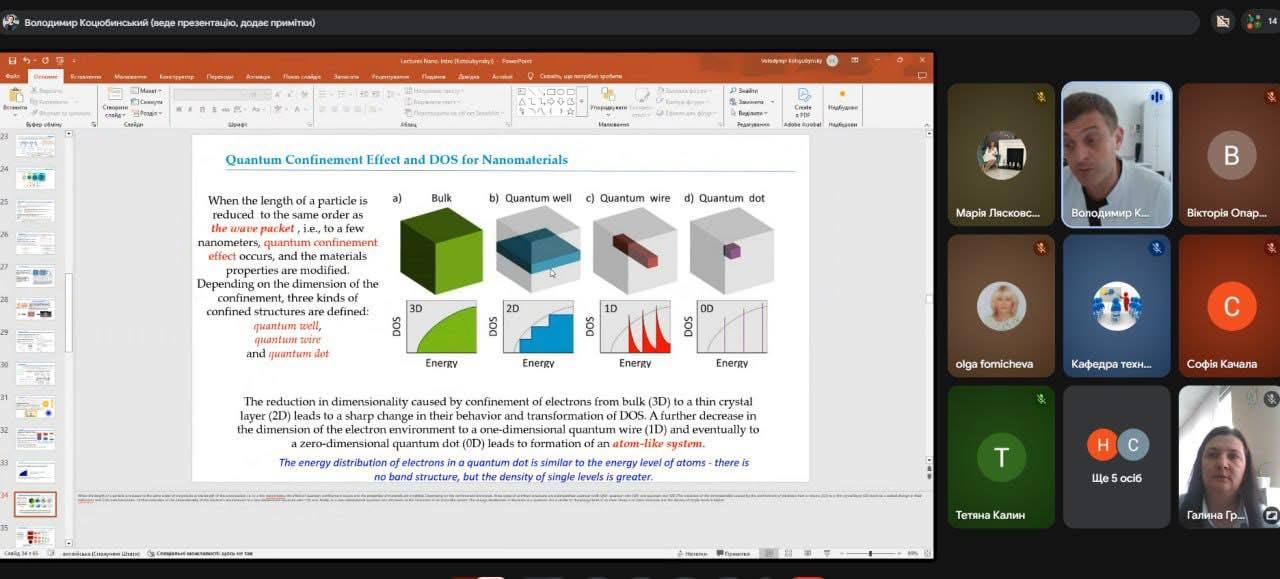Click the bulleted list icon
The width and height of the screenshot is (1280, 579).
click(325, 92)
